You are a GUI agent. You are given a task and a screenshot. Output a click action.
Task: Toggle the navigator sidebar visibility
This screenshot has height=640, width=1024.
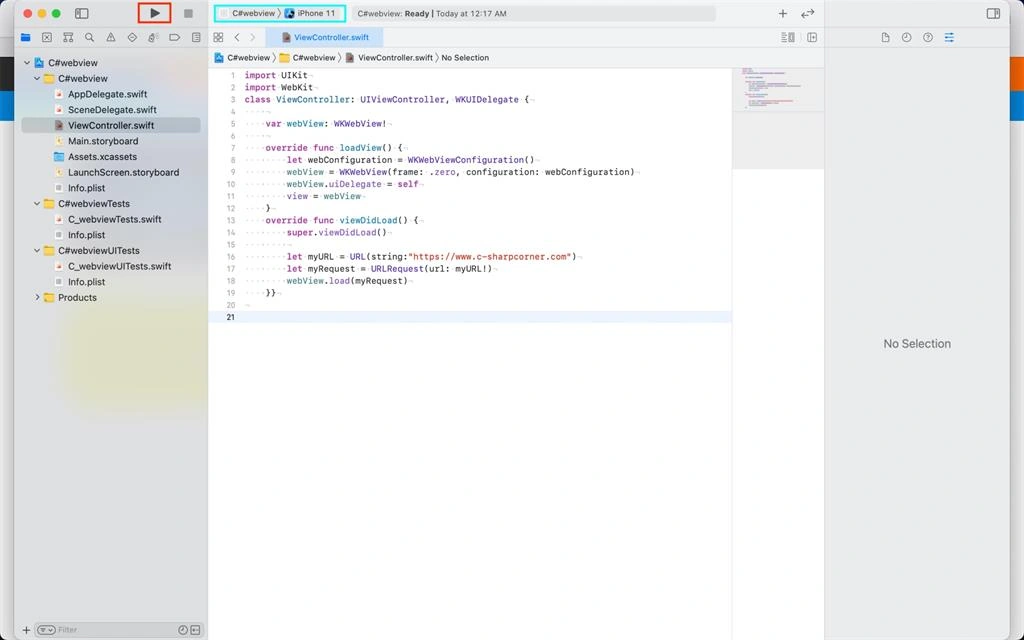point(82,13)
